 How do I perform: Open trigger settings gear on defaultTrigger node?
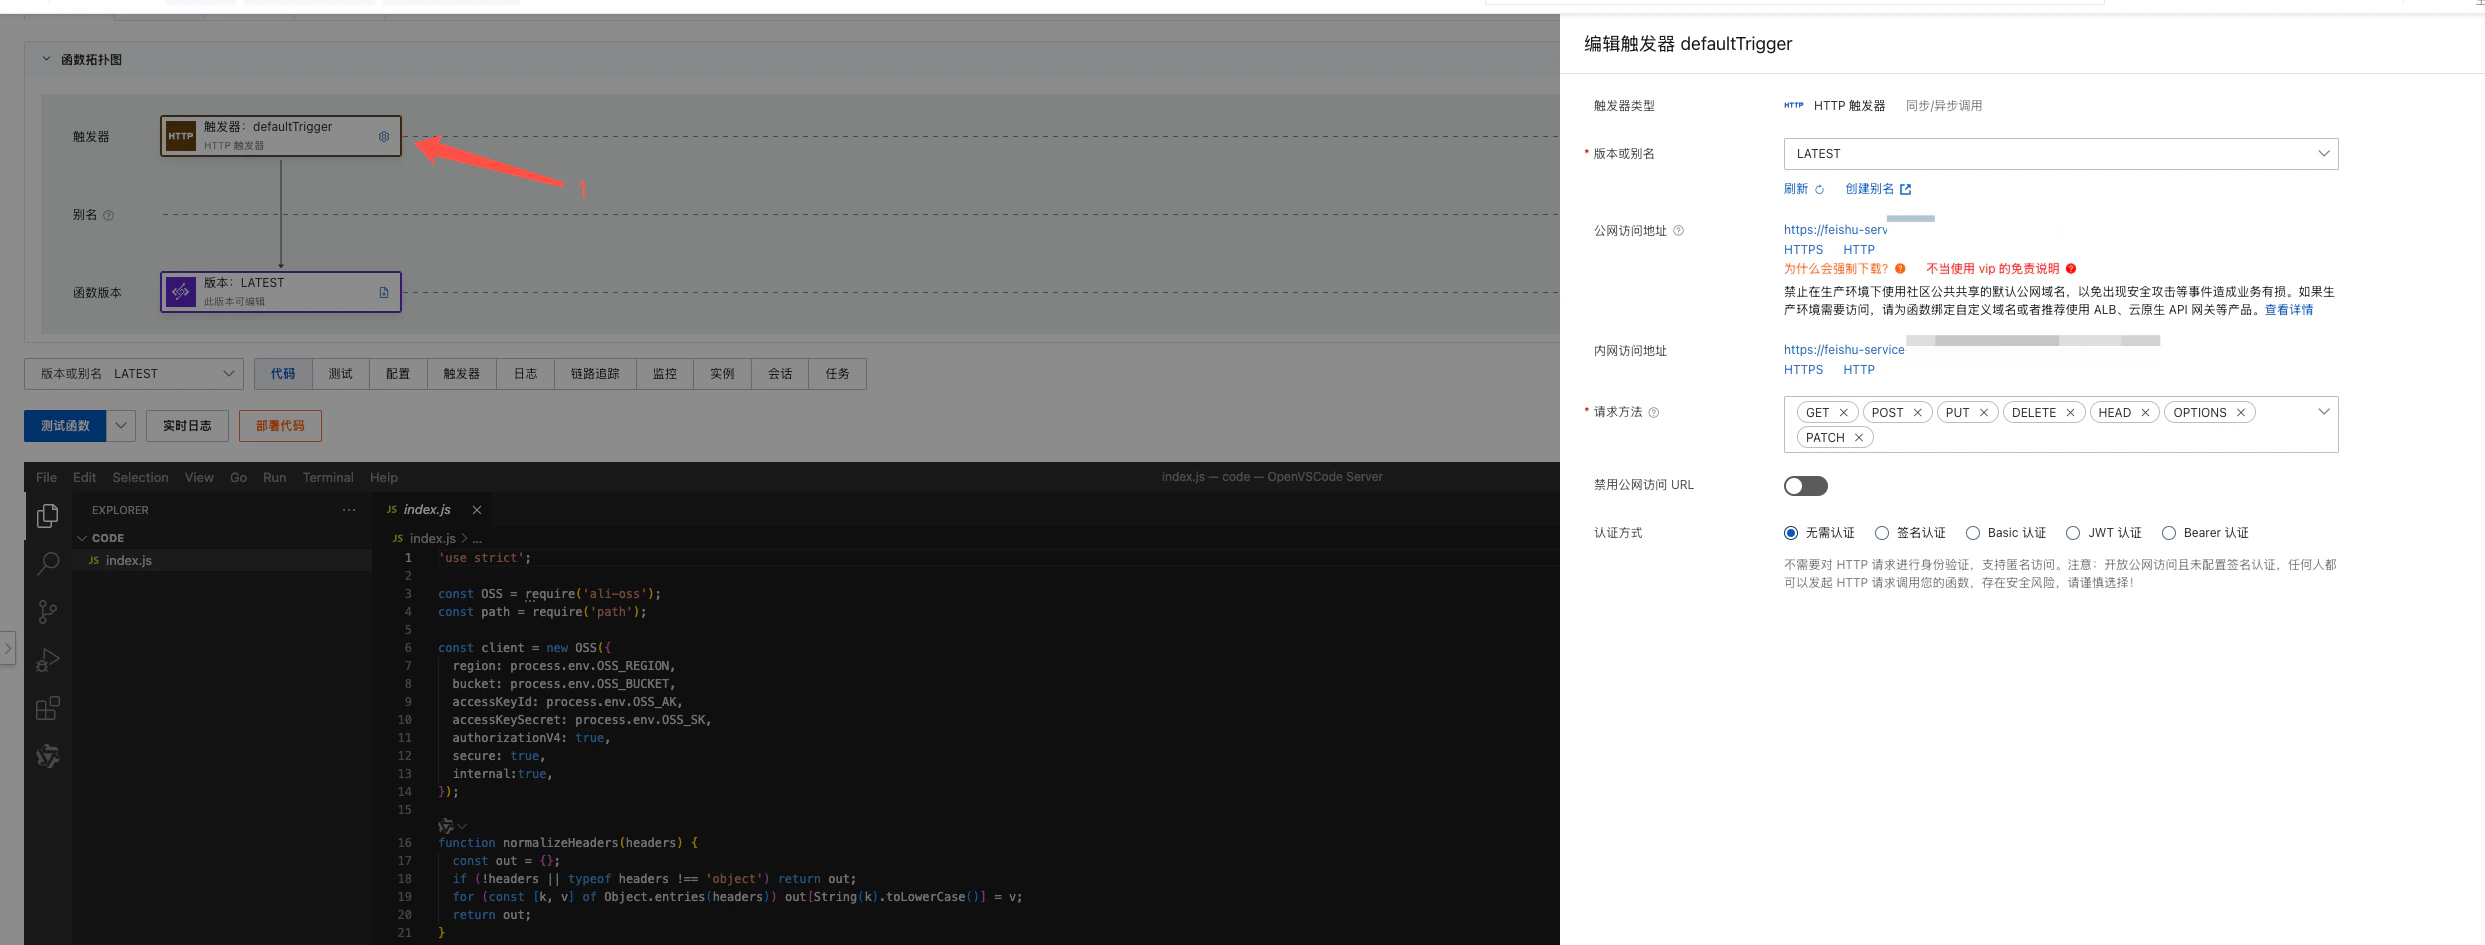[384, 136]
